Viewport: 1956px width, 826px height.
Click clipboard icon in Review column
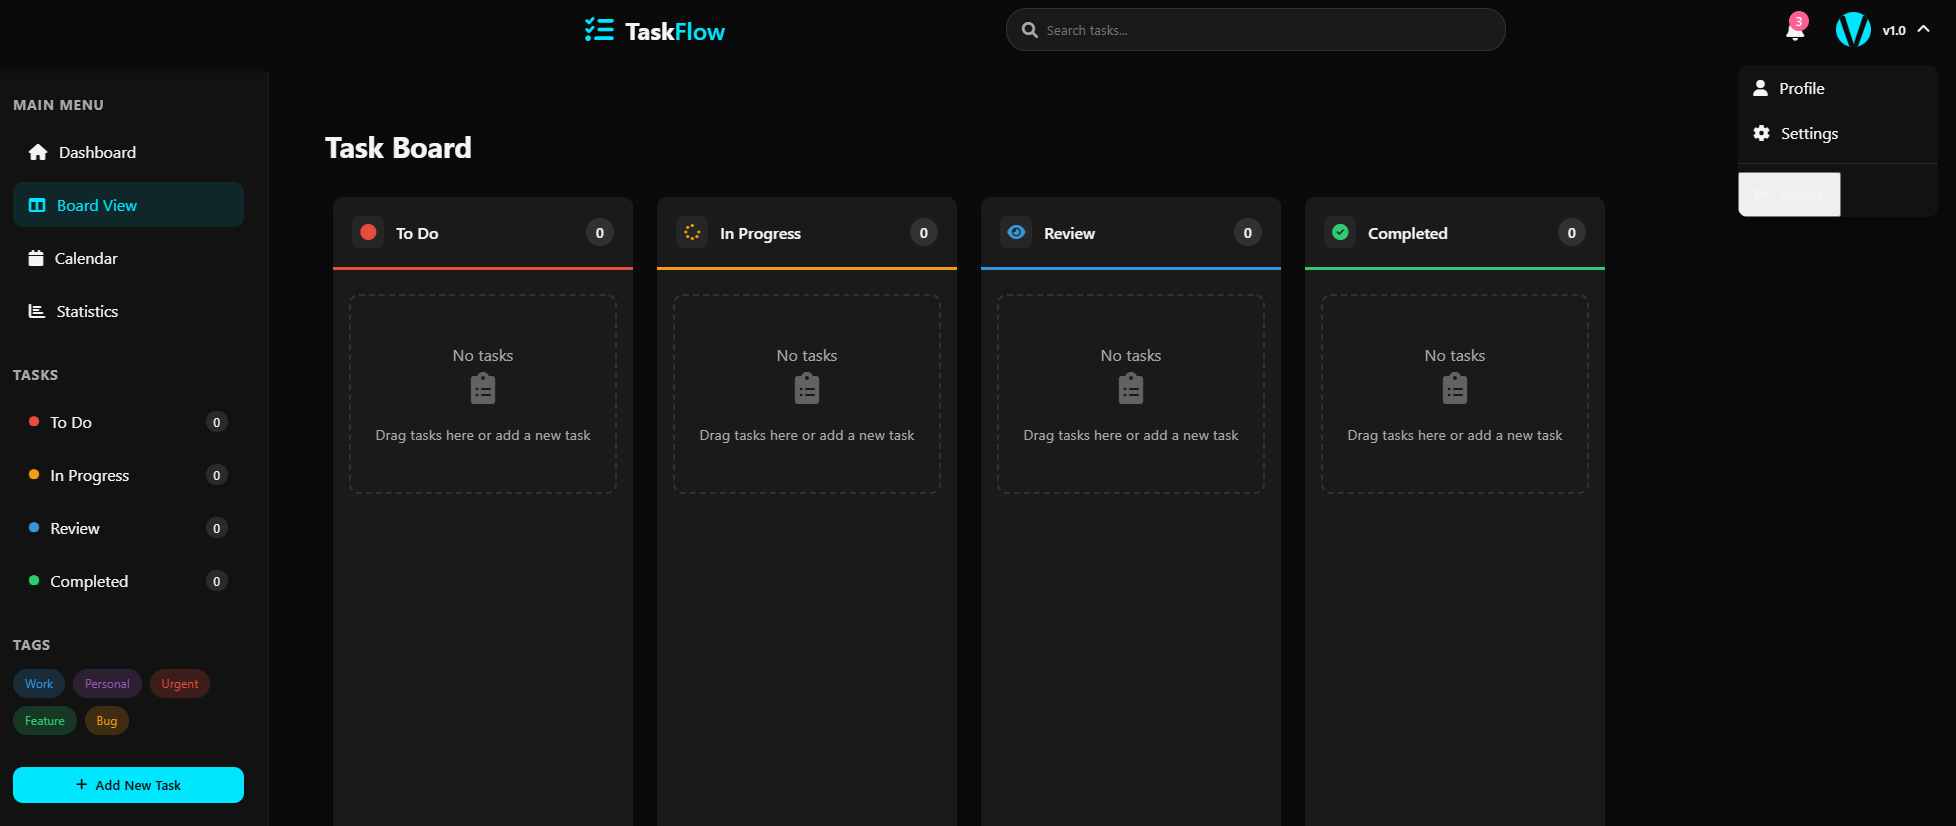click(1131, 388)
